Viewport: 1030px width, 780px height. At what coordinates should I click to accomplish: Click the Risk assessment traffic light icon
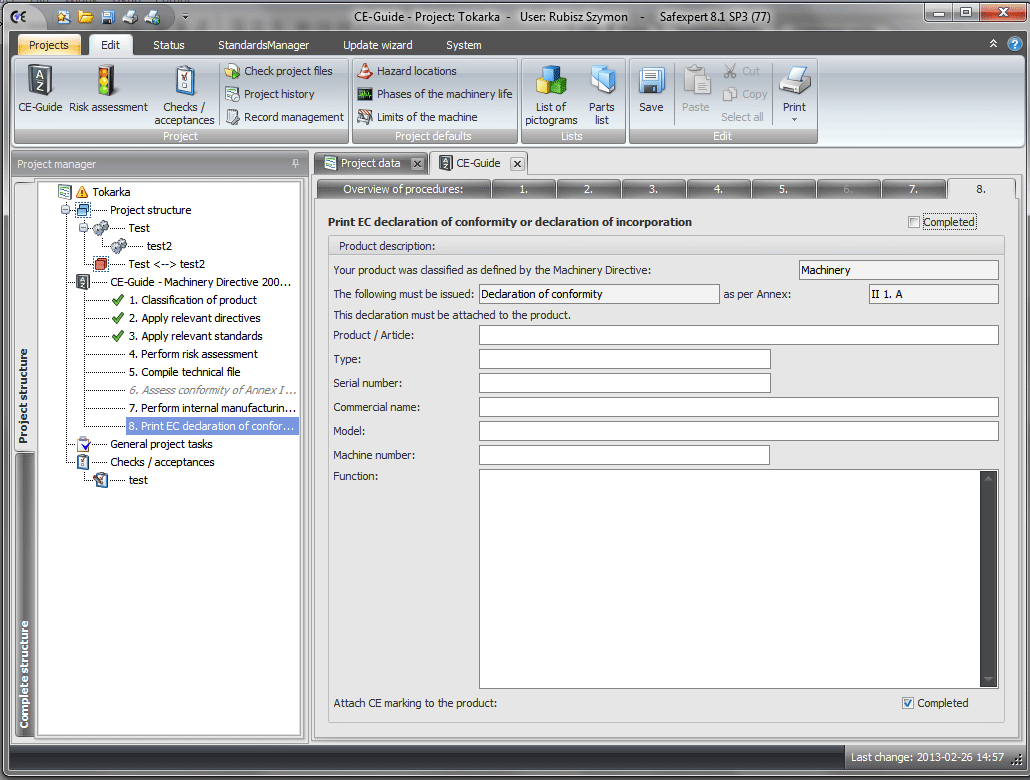click(108, 83)
